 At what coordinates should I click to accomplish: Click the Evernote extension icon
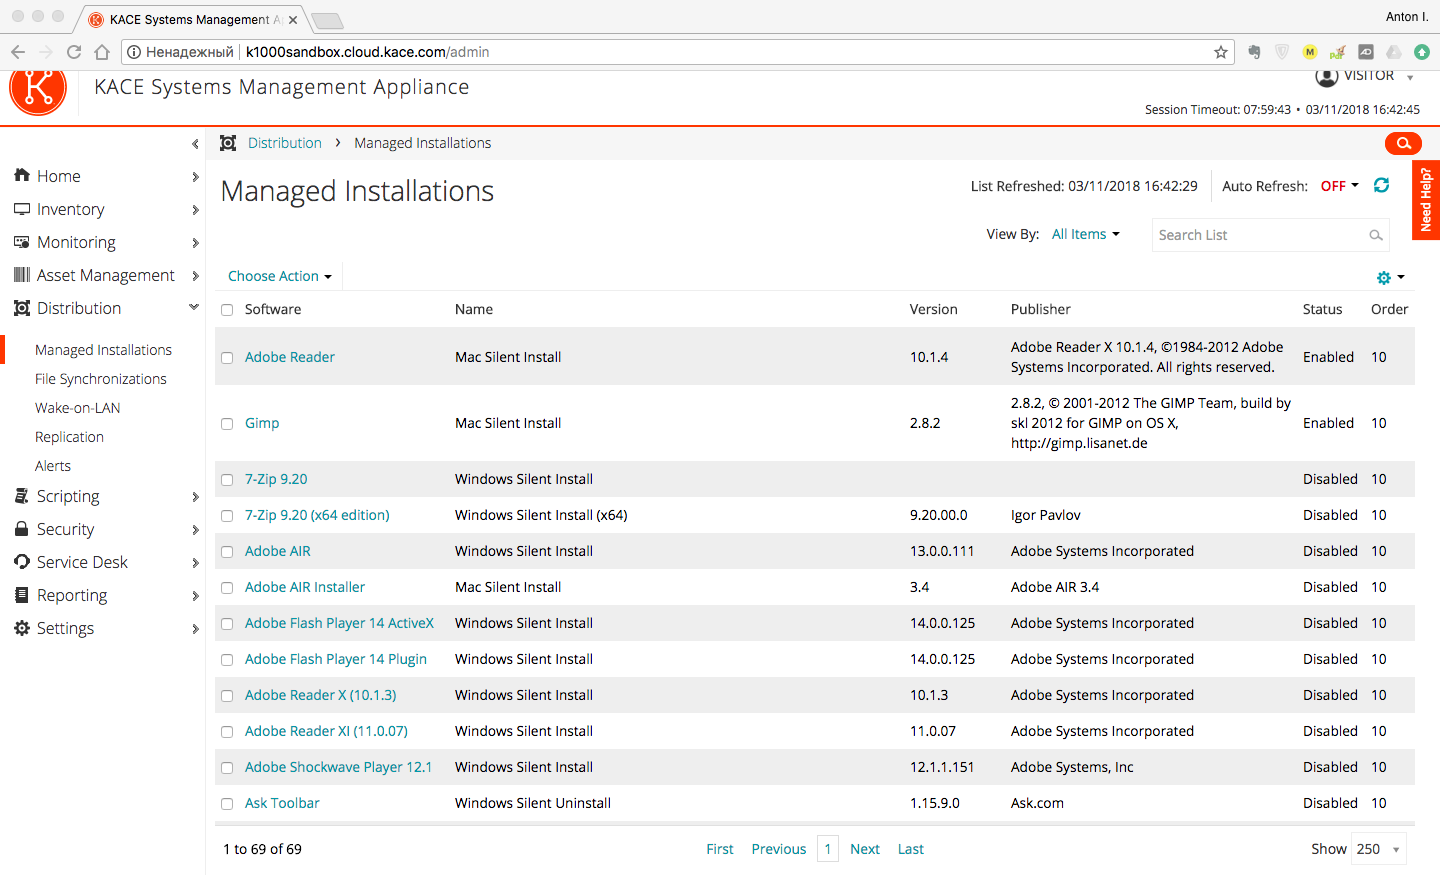point(1254,52)
